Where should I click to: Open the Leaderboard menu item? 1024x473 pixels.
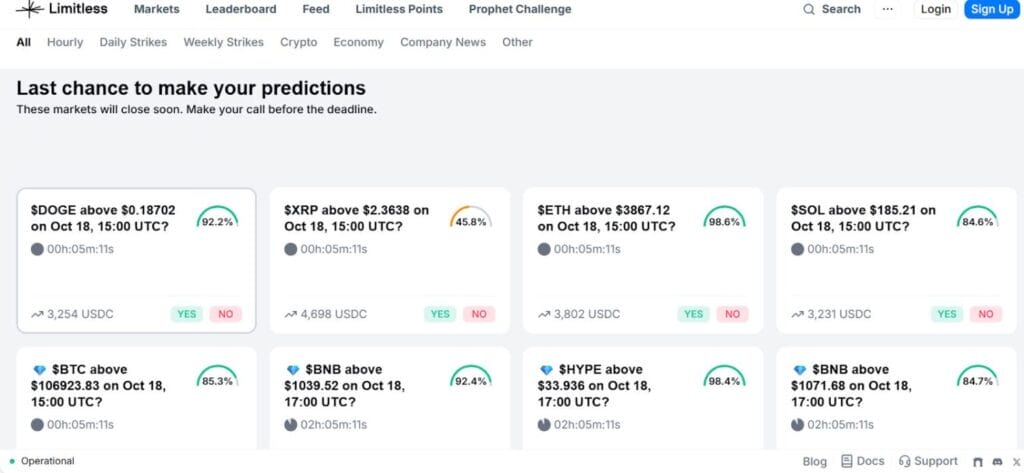pyautogui.click(x=241, y=9)
